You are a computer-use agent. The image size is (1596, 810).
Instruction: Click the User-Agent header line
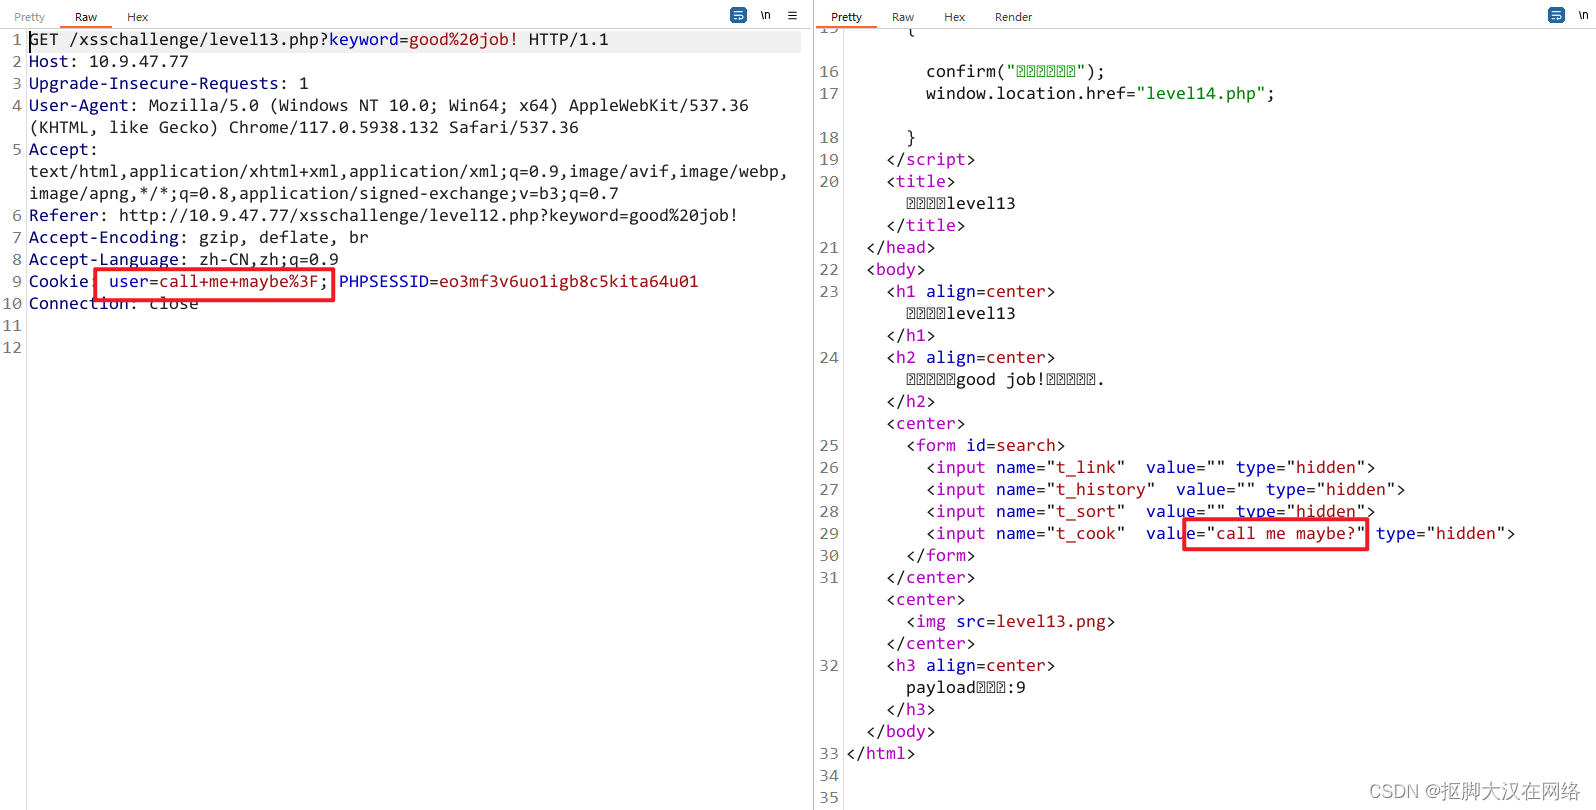(389, 106)
